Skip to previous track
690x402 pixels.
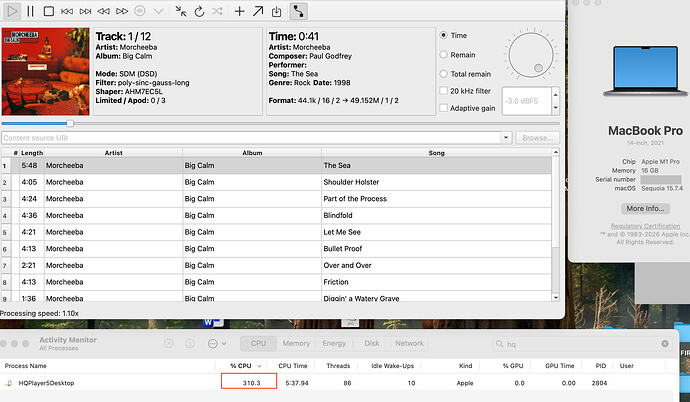pos(67,11)
